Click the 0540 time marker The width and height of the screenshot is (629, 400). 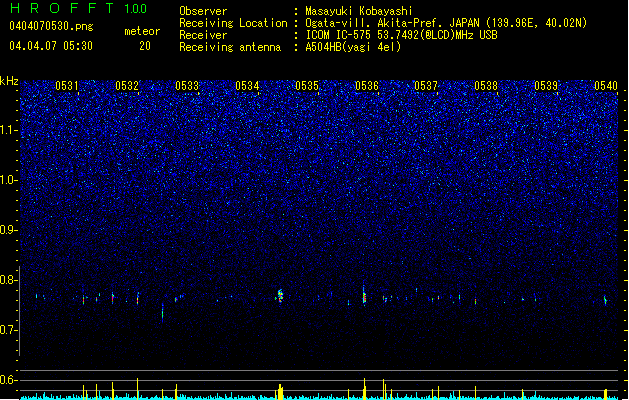click(606, 86)
